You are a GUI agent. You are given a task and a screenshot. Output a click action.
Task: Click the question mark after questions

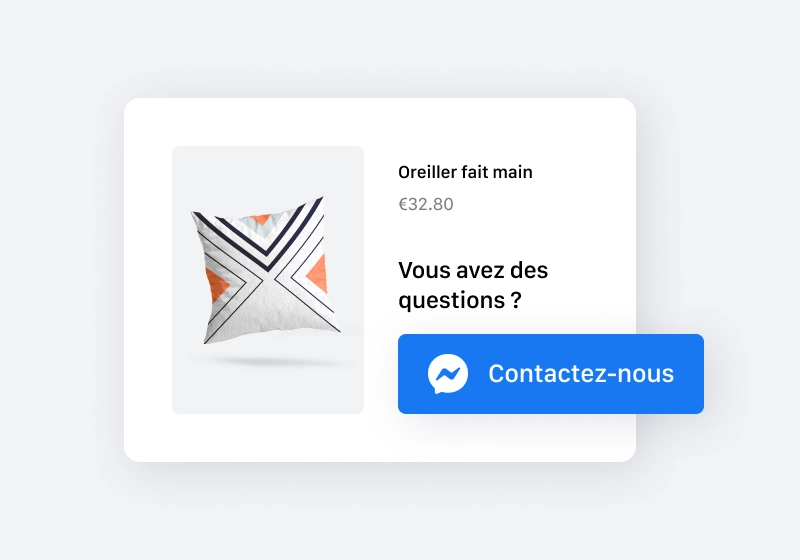(516, 299)
